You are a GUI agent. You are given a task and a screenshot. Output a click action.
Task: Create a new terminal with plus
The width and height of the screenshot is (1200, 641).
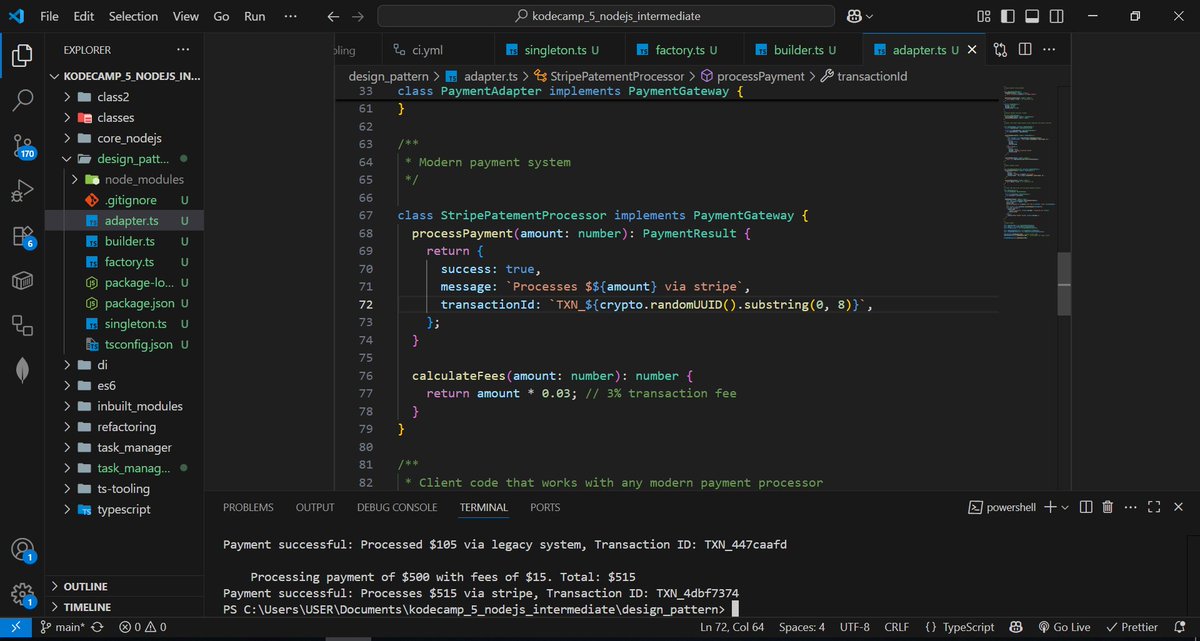click(1050, 507)
